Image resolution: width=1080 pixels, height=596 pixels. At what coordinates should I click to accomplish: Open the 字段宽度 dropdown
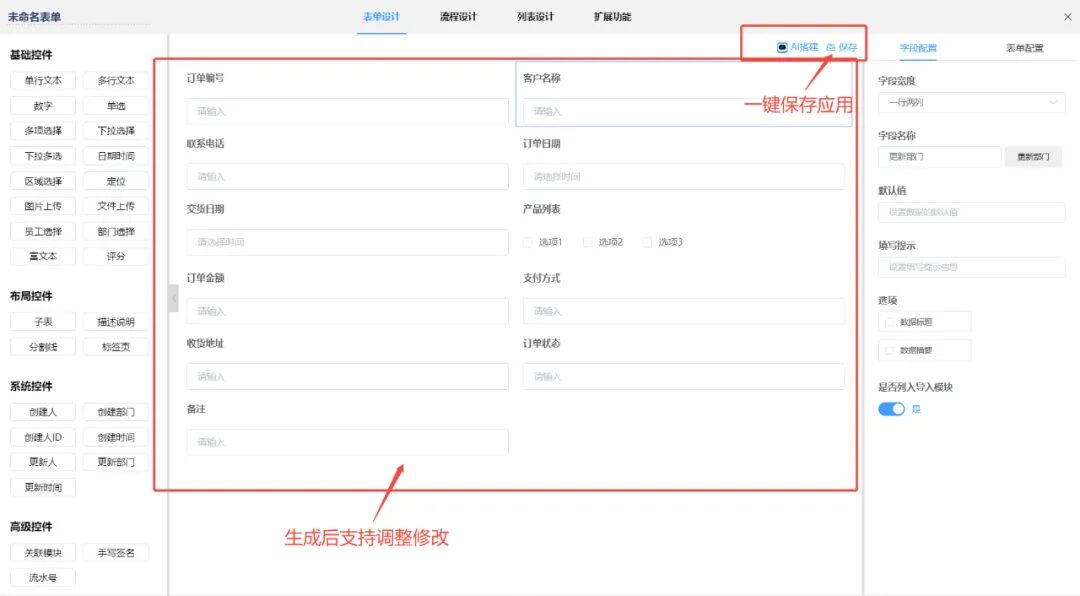[x=971, y=103]
